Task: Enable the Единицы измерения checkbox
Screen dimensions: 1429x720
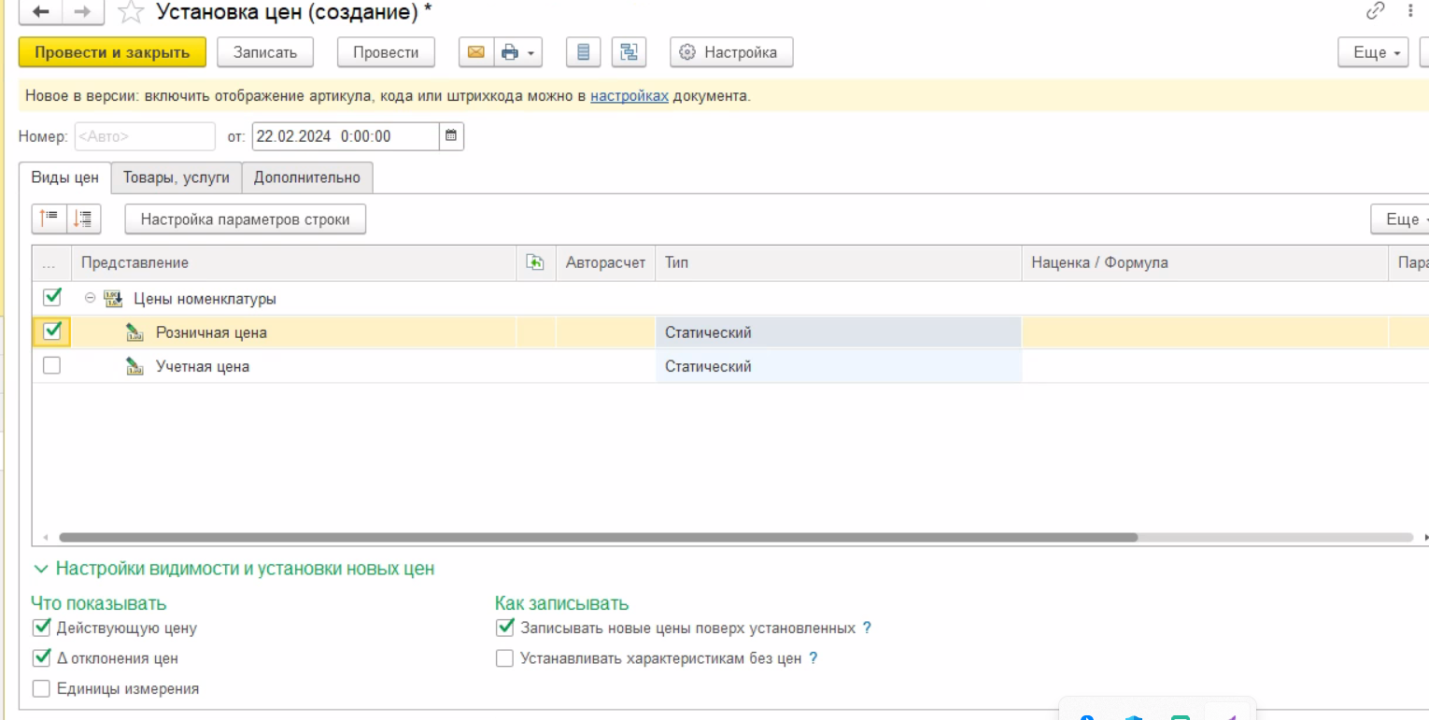Action: (42, 688)
